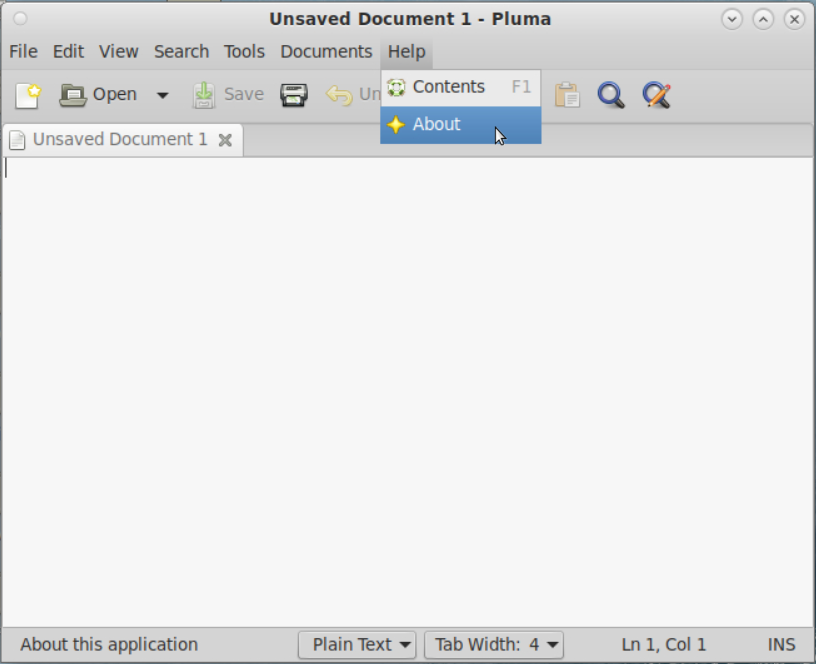The width and height of the screenshot is (816, 664).
Task: Open the File menu
Action: (x=22, y=51)
